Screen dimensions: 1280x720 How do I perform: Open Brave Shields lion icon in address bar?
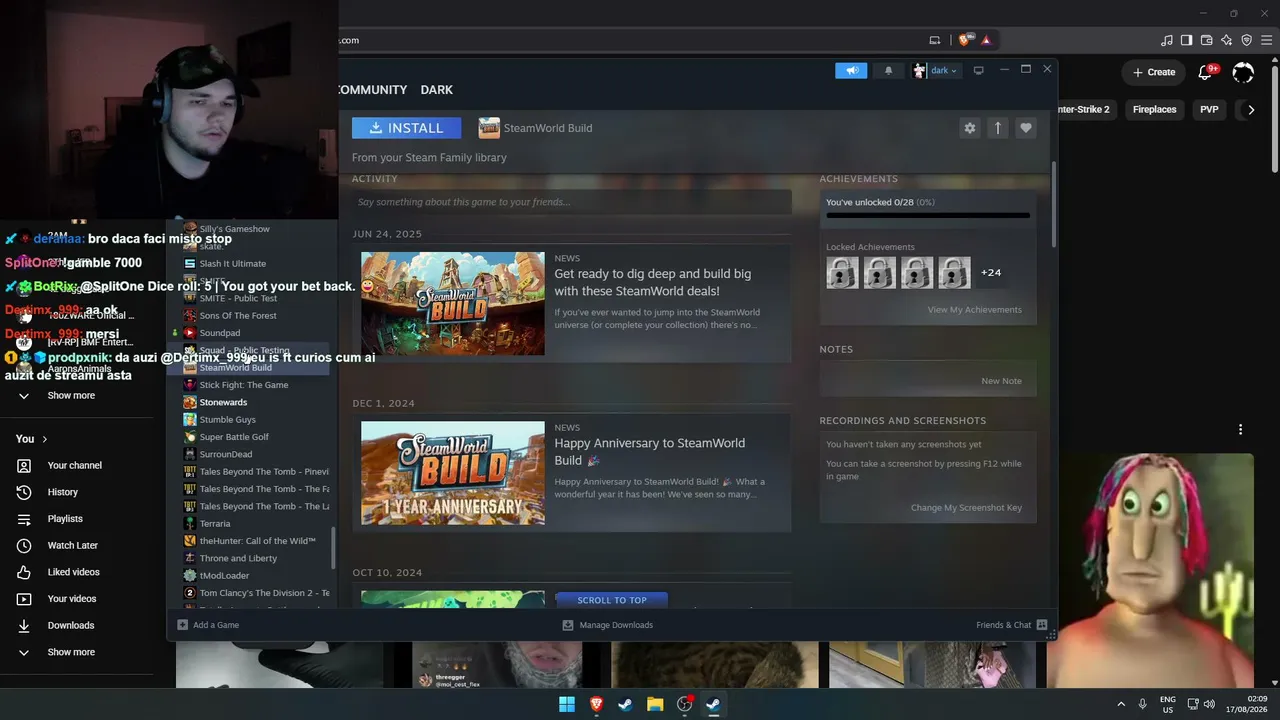click(964, 40)
